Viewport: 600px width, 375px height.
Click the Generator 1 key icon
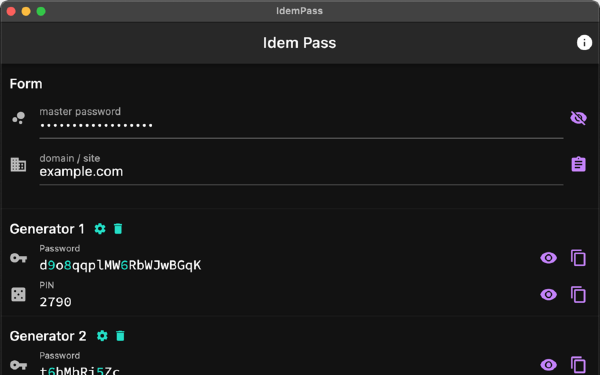[18, 258]
